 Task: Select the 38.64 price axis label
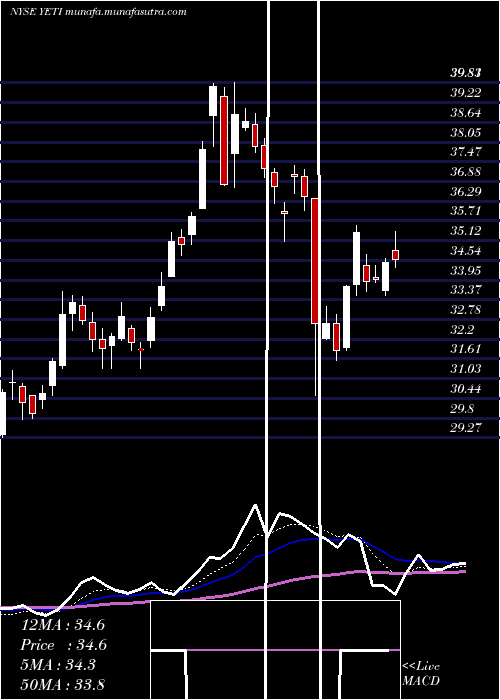click(x=465, y=112)
